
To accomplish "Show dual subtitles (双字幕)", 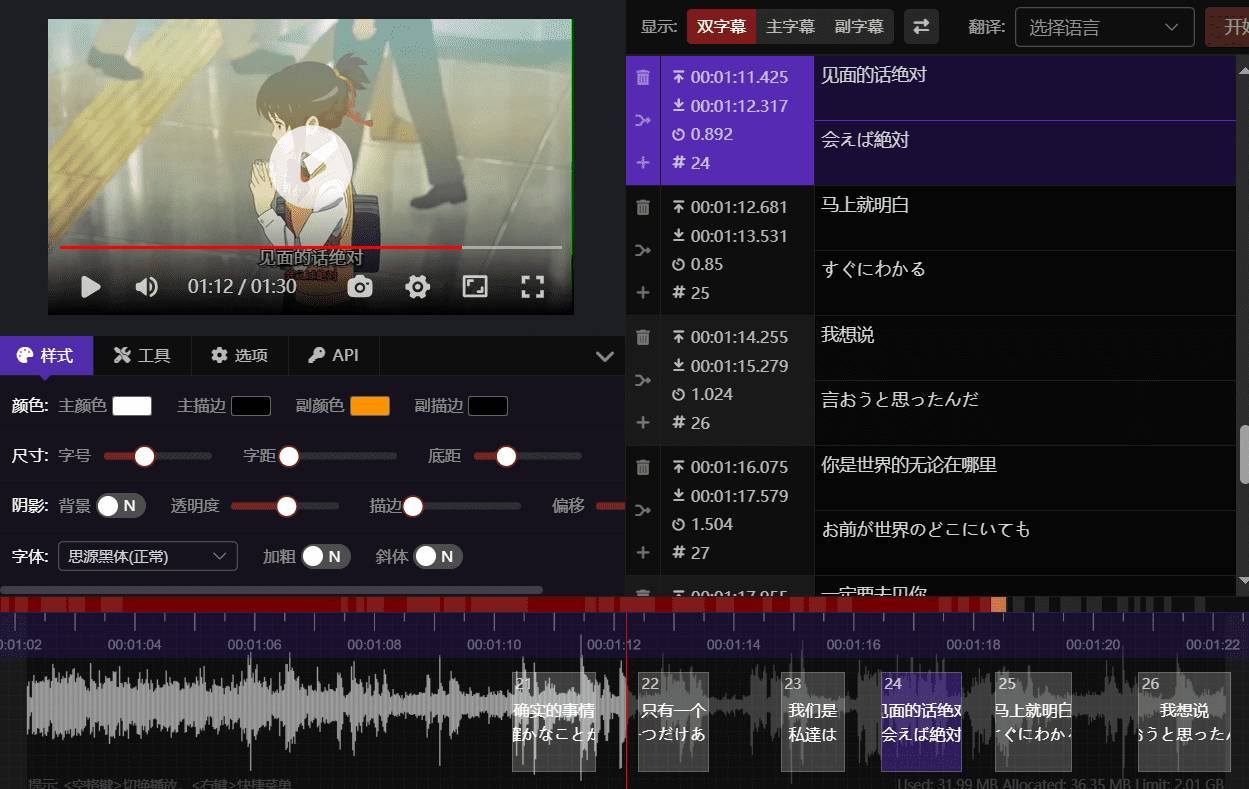I will (x=721, y=27).
